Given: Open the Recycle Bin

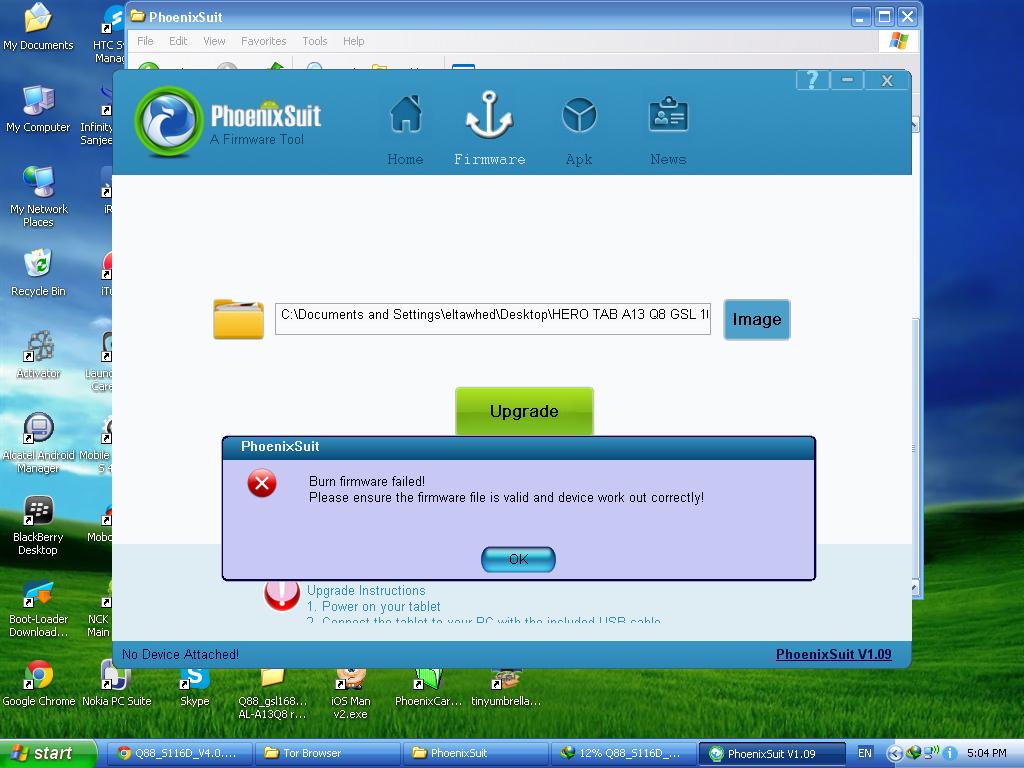Looking at the screenshot, I should [x=38, y=273].
